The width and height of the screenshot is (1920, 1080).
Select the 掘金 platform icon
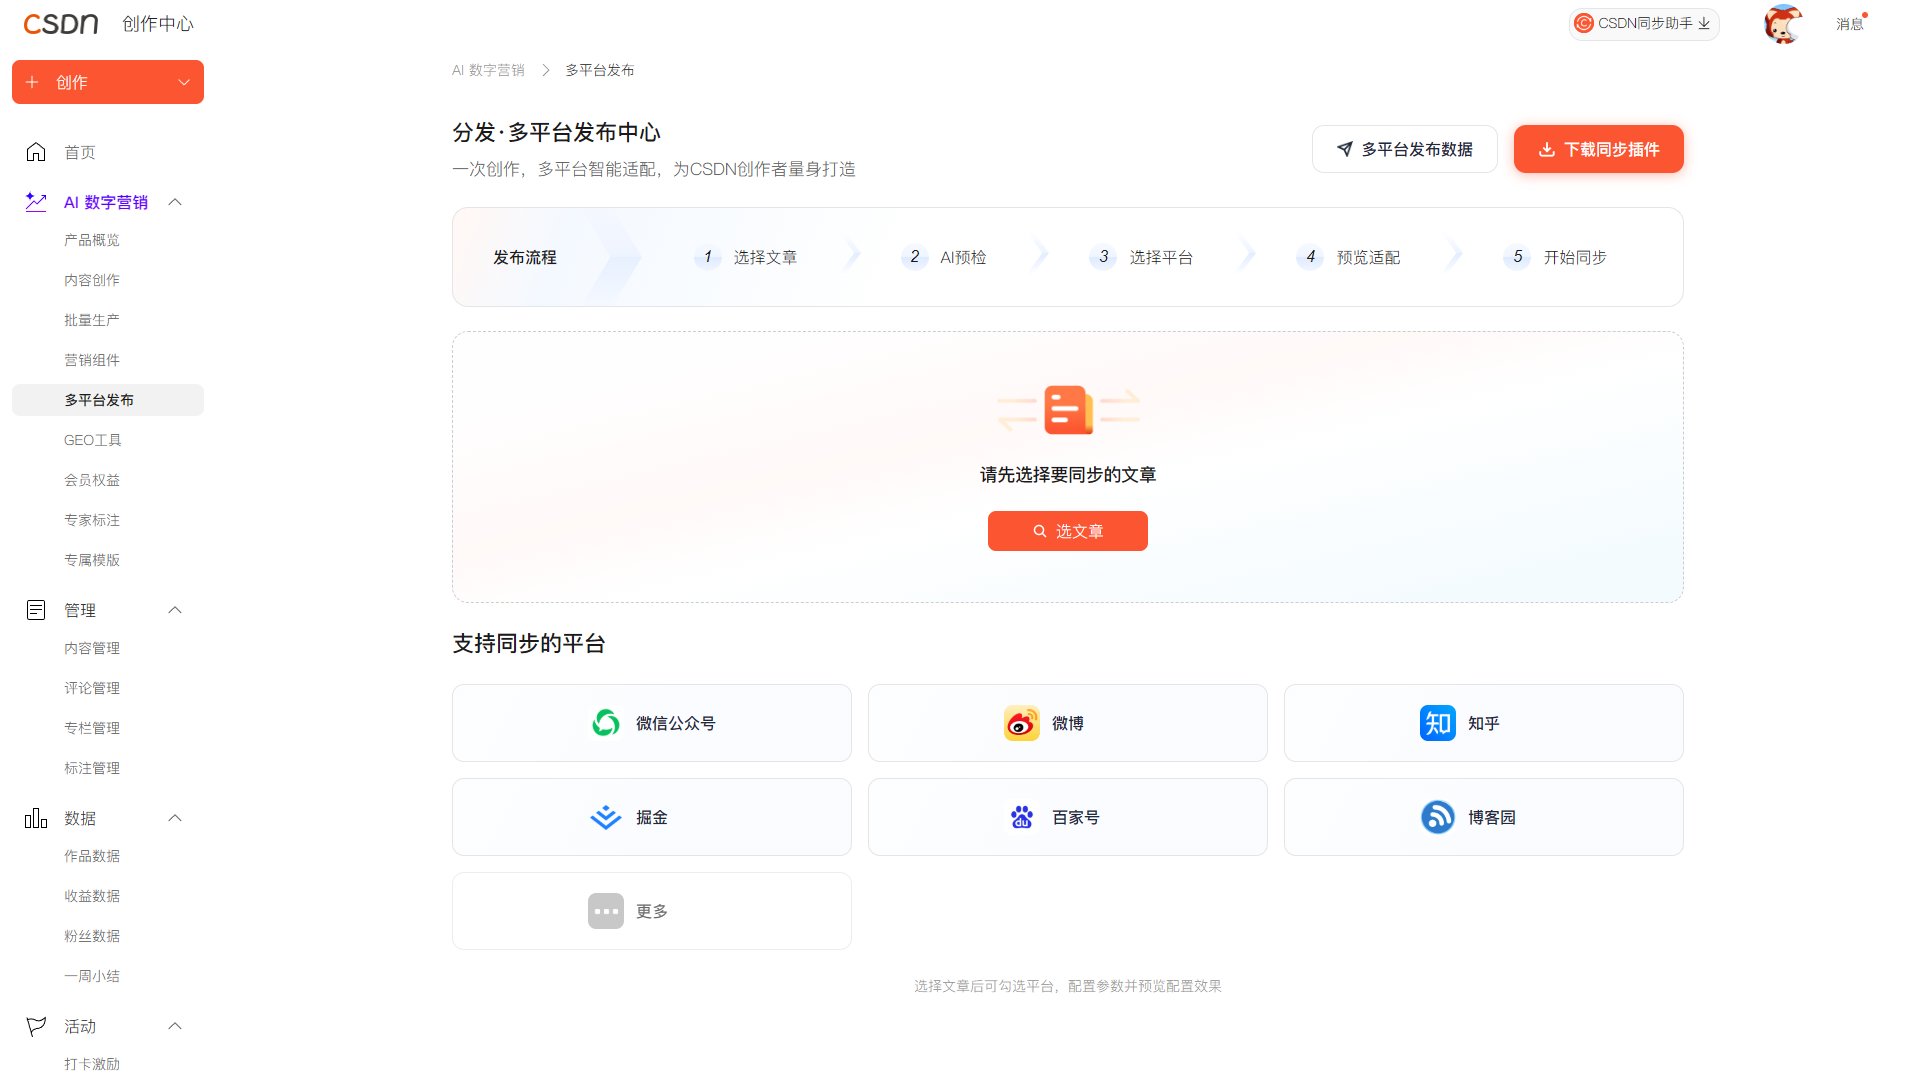tap(606, 817)
